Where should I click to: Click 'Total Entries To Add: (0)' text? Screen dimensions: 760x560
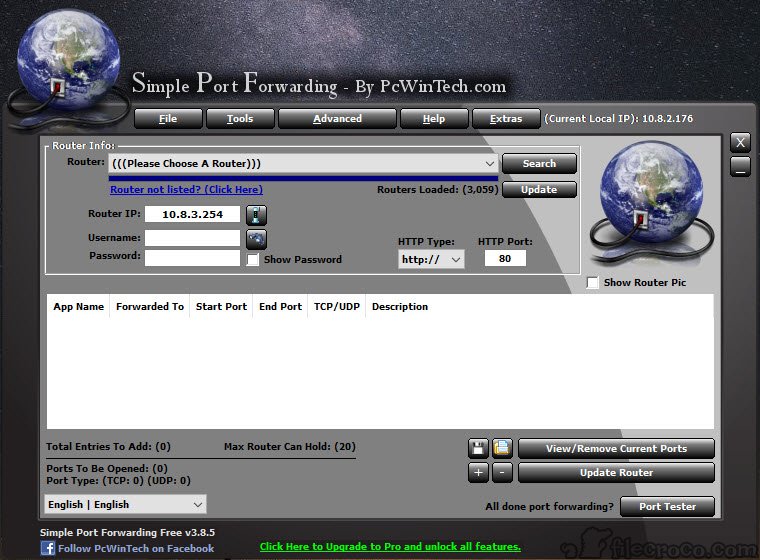point(109,447)
